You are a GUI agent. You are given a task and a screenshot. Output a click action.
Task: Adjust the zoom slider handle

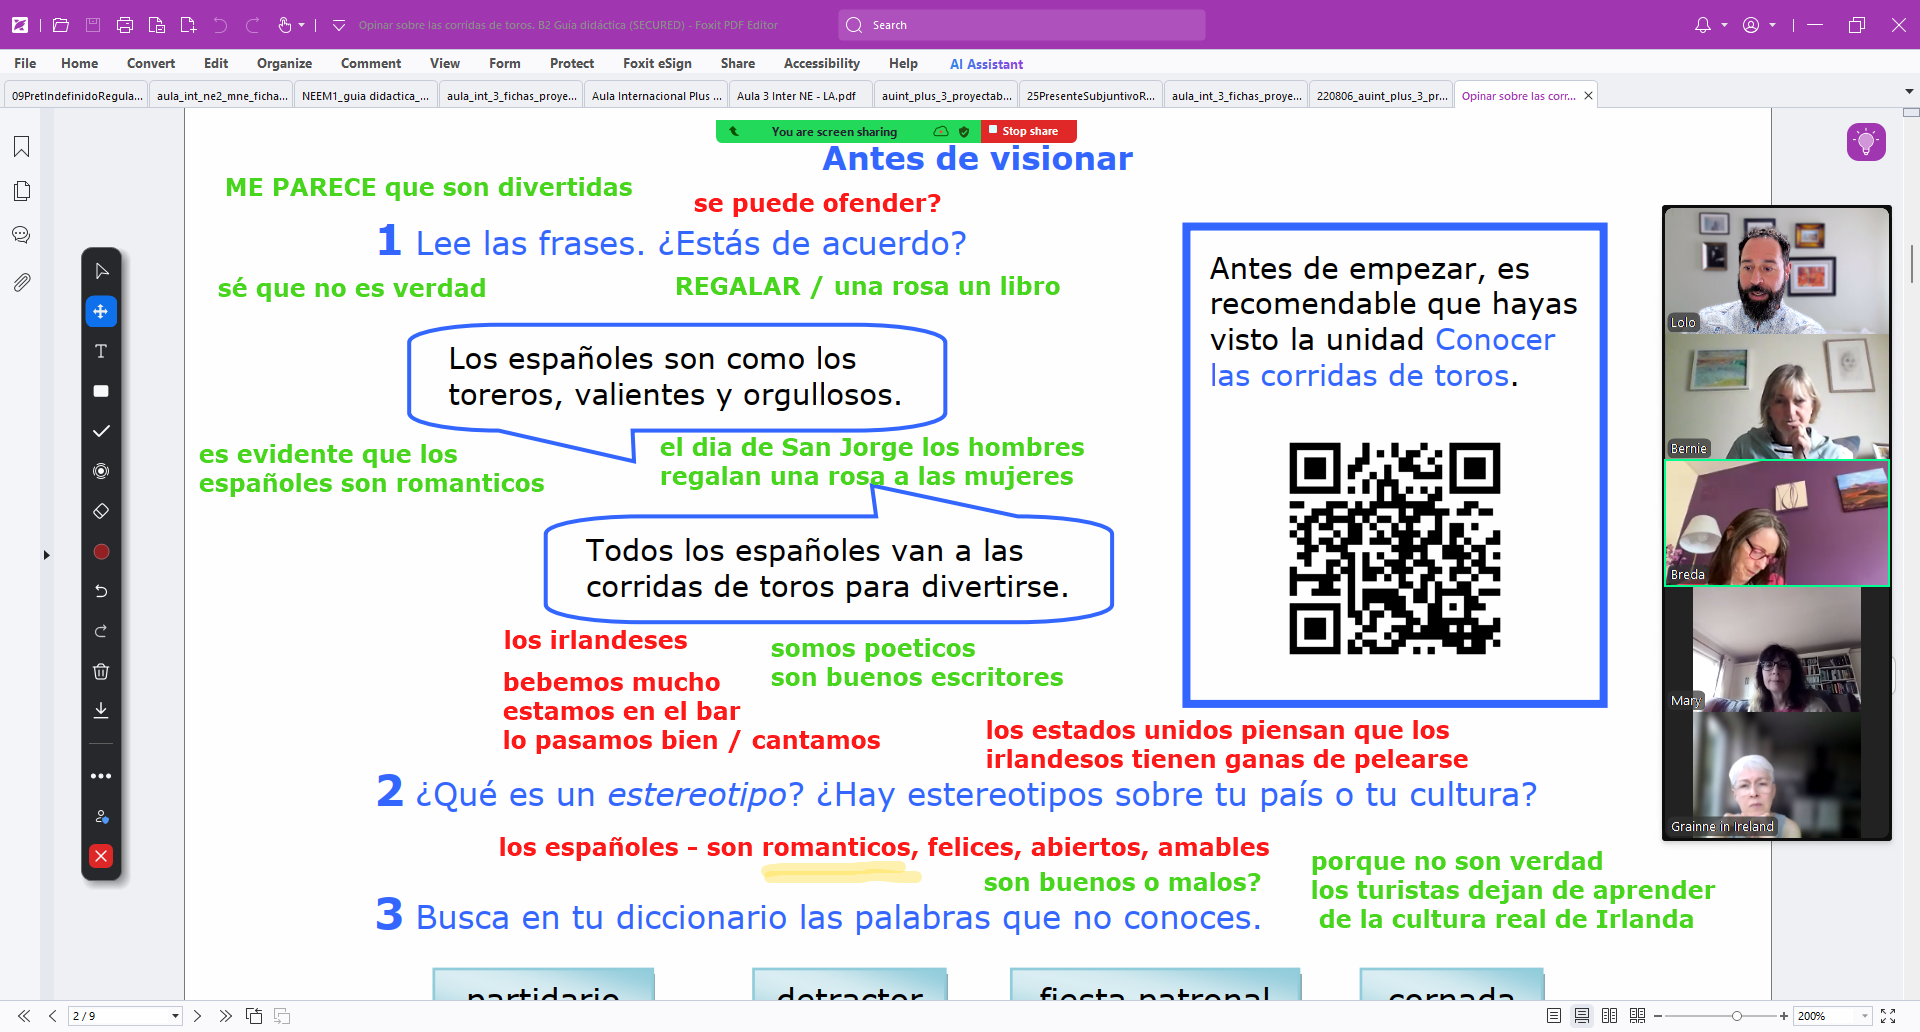pyautogui.click(x=1737, y=1016)
